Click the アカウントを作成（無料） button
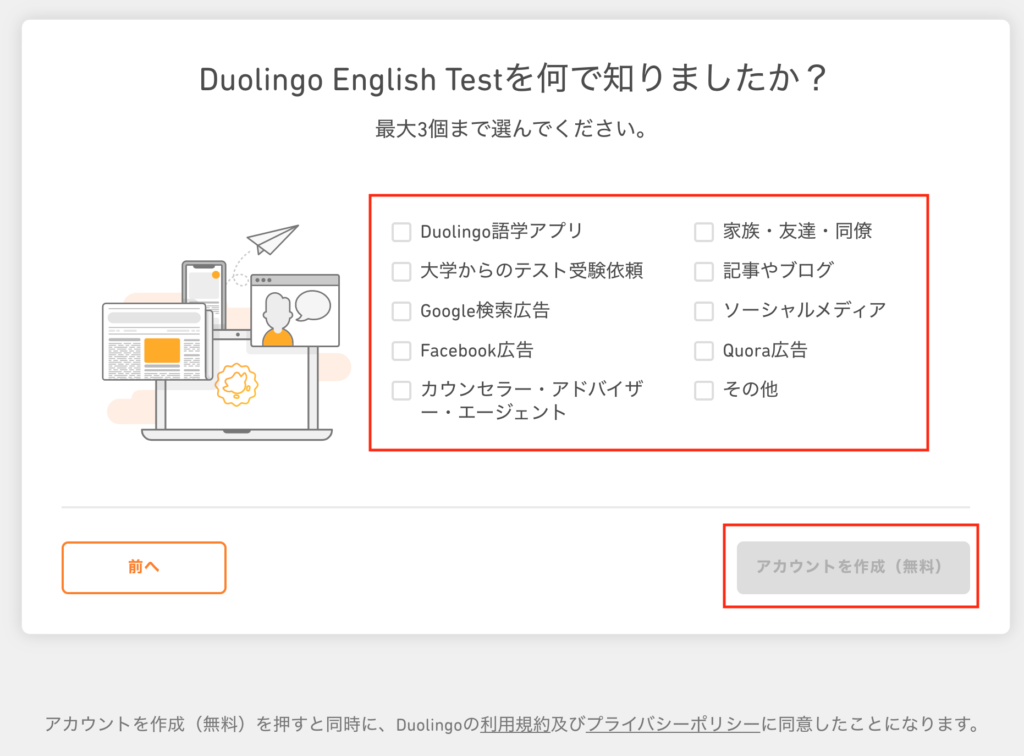Viewport: 1024px width, 756px height. coord(853,567)
